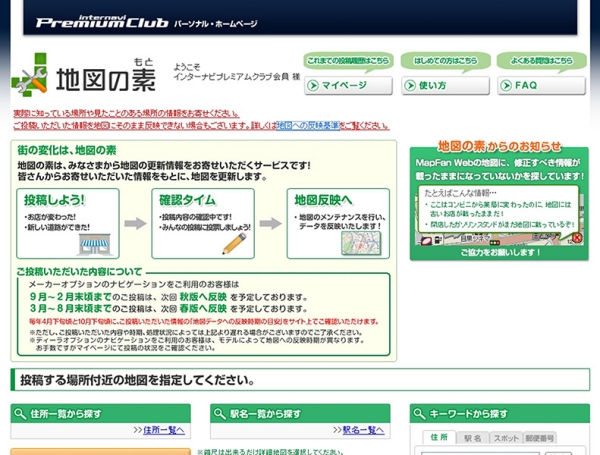
Task: Click the よくある質問はこちら speech bubble
Action: coord(541,62)
